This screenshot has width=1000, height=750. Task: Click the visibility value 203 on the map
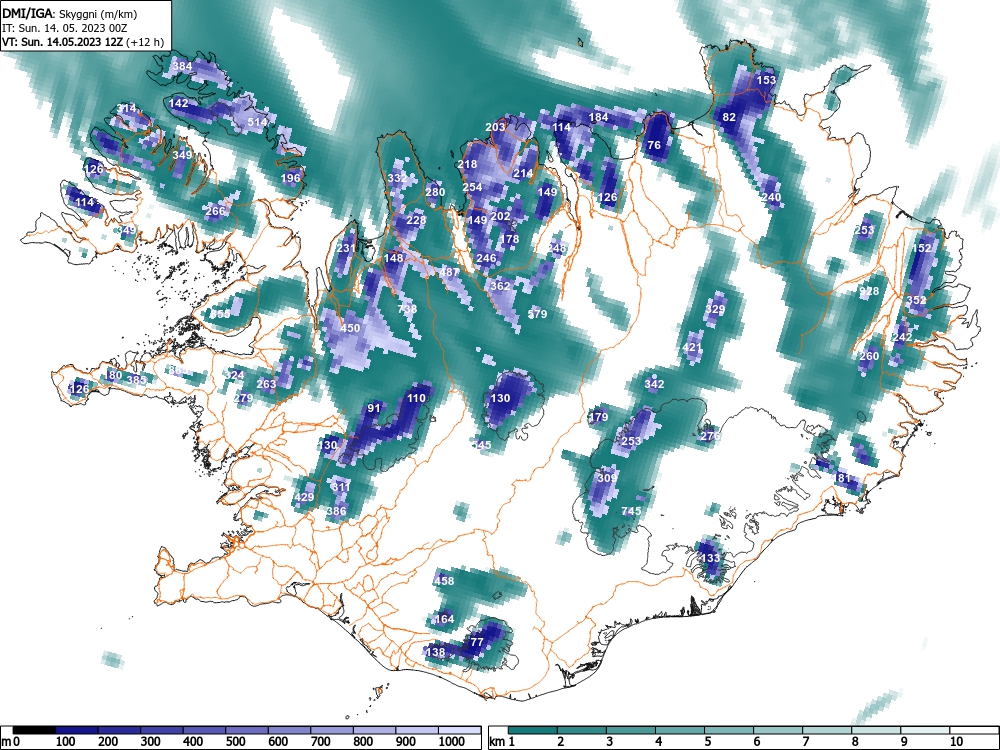pyautogui.click(x=495, y=127)
